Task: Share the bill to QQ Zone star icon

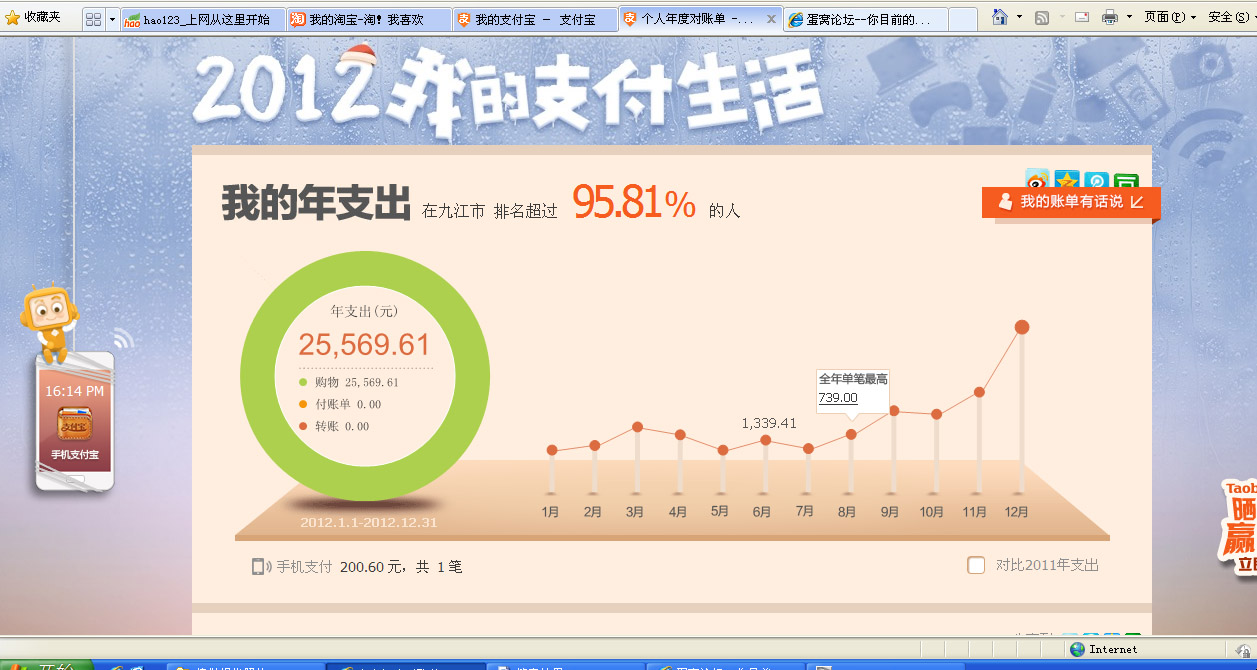Action: pos(1067,180)
